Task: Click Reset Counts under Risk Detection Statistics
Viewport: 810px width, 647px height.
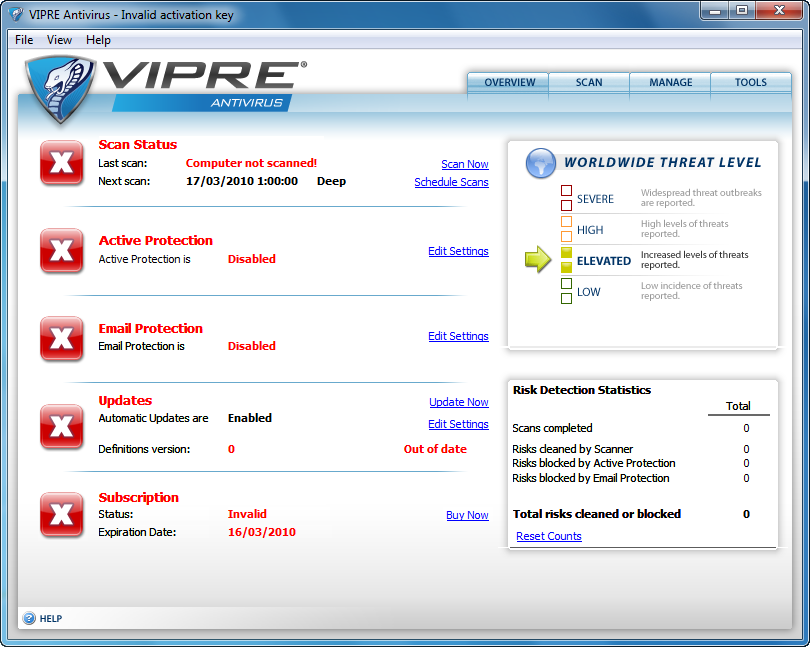Action: tap(549, 536)
